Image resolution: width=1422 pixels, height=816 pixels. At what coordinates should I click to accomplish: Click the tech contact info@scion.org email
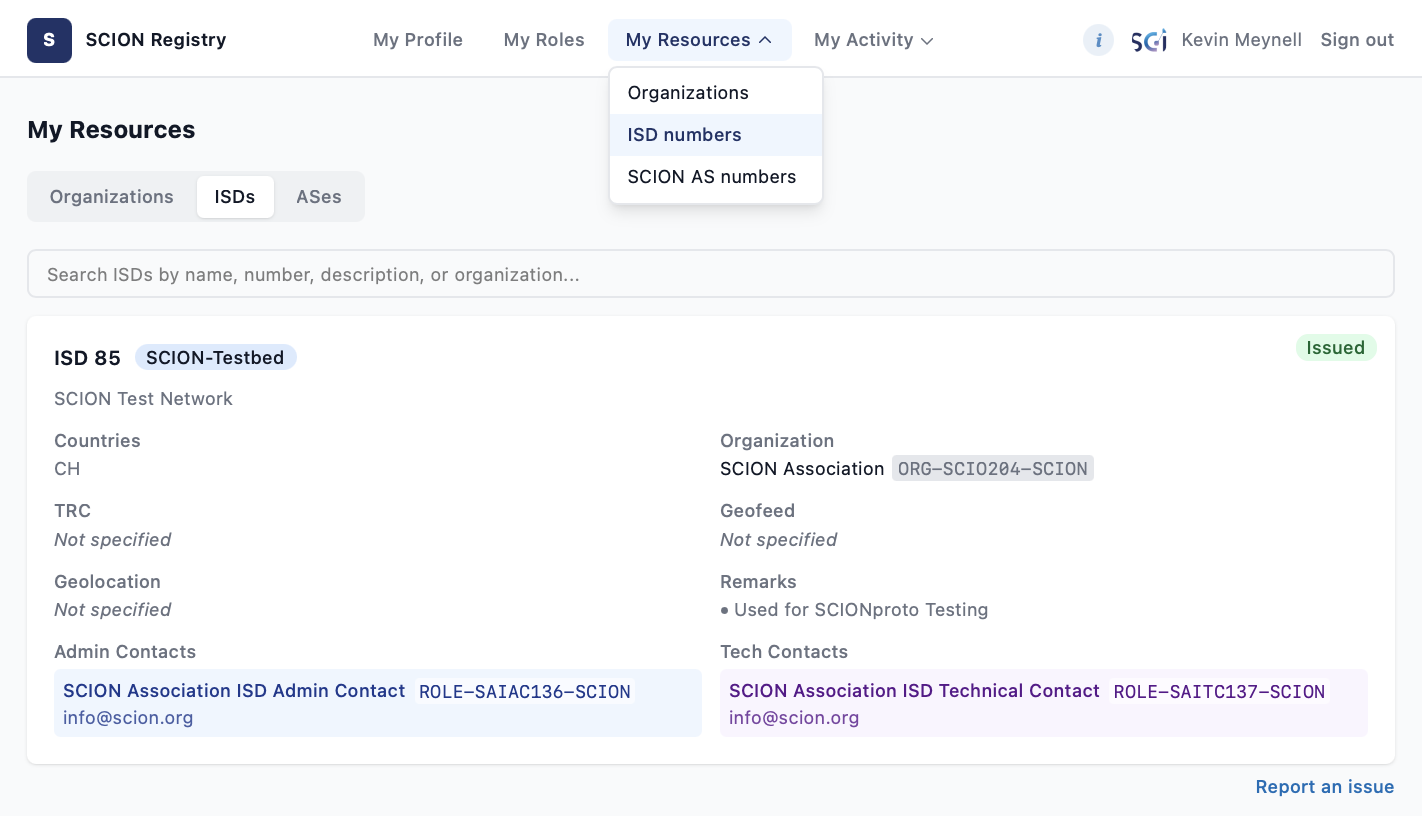point(794,718)
